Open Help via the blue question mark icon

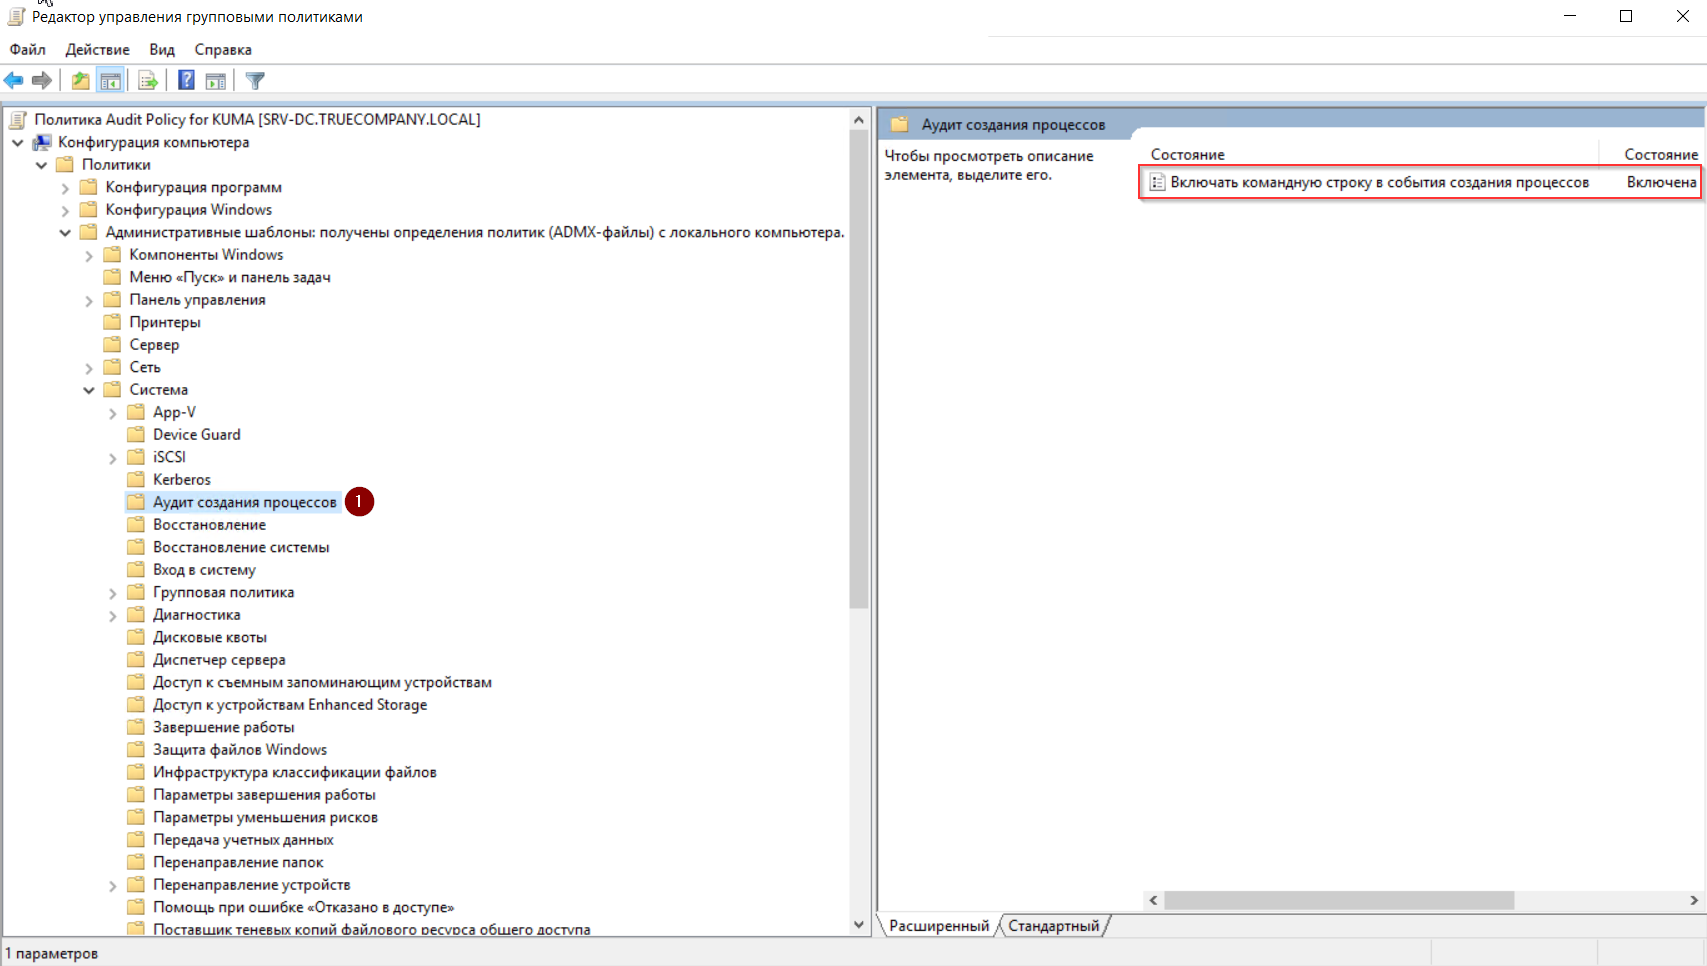[x=186, y=81]
